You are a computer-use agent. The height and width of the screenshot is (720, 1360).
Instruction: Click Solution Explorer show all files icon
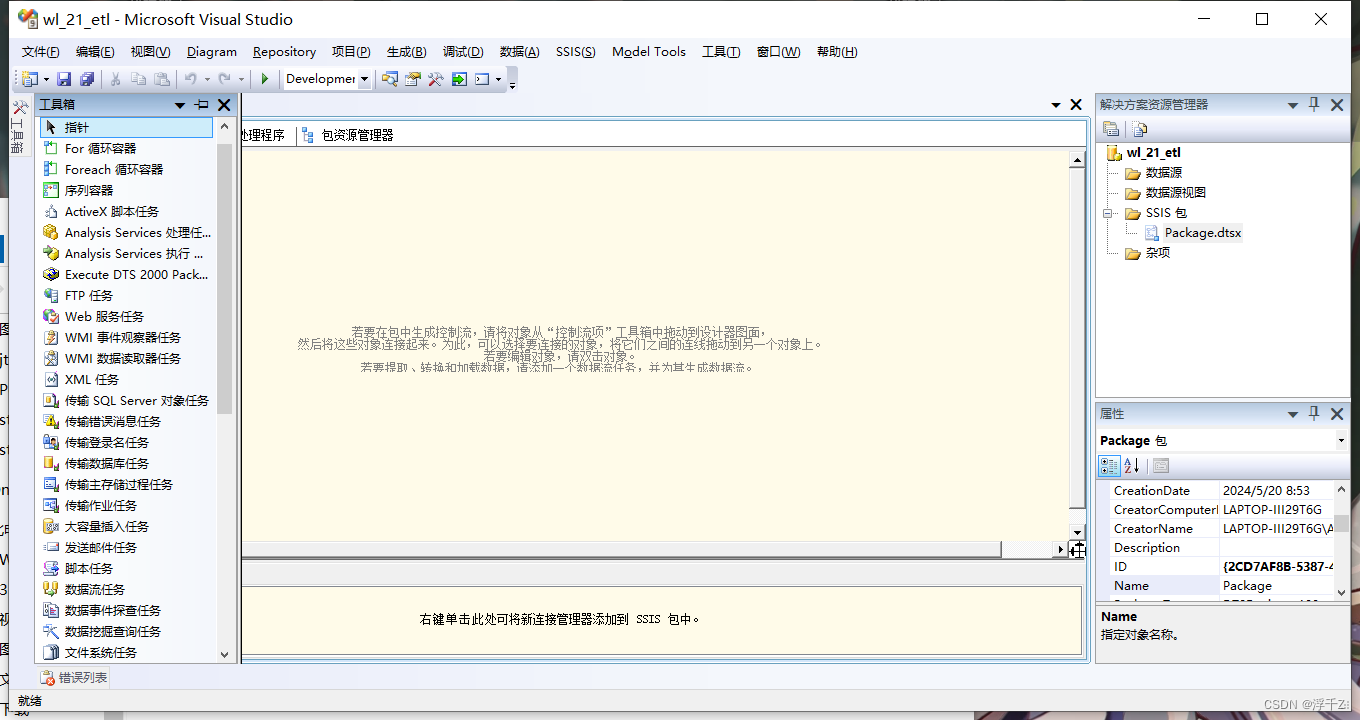coord(1140,129)
